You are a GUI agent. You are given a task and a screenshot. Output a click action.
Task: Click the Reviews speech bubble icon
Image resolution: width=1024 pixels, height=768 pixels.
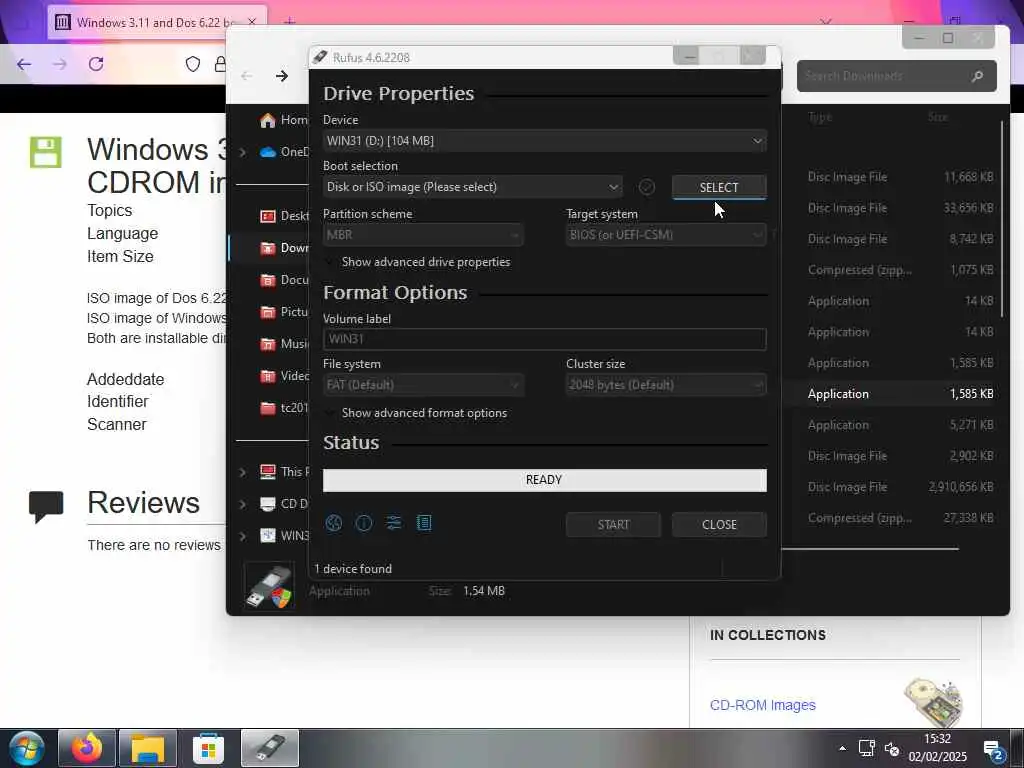click(x=46, y=507)
